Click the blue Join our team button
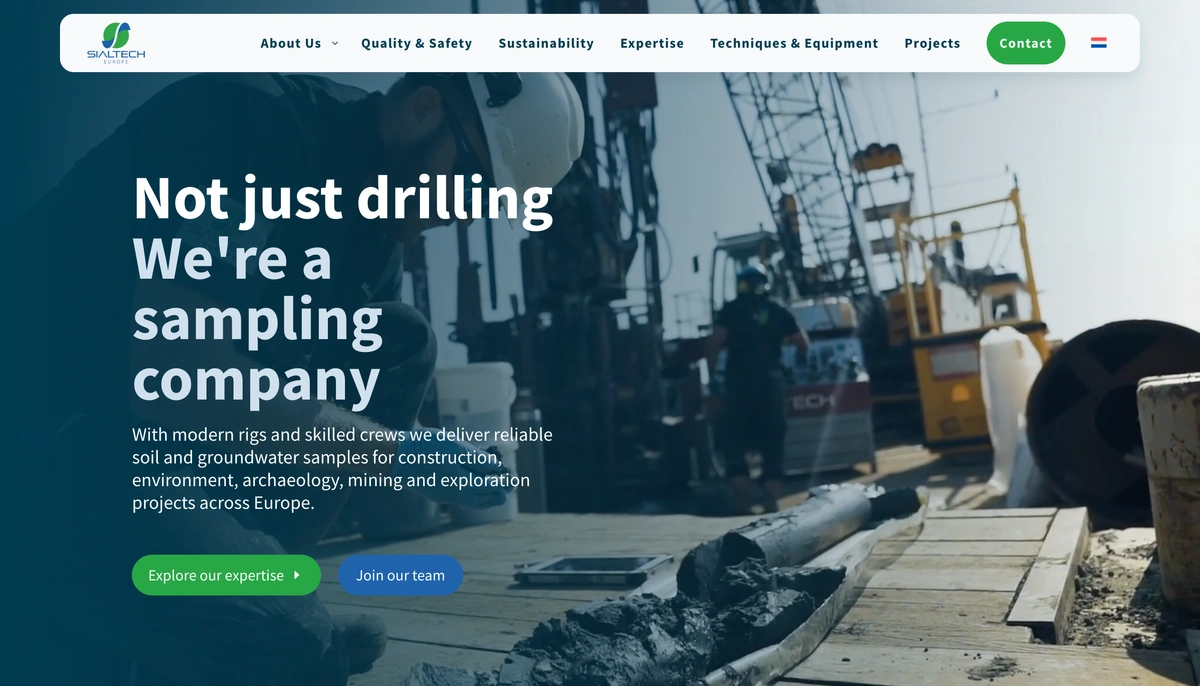 point(400,575)
